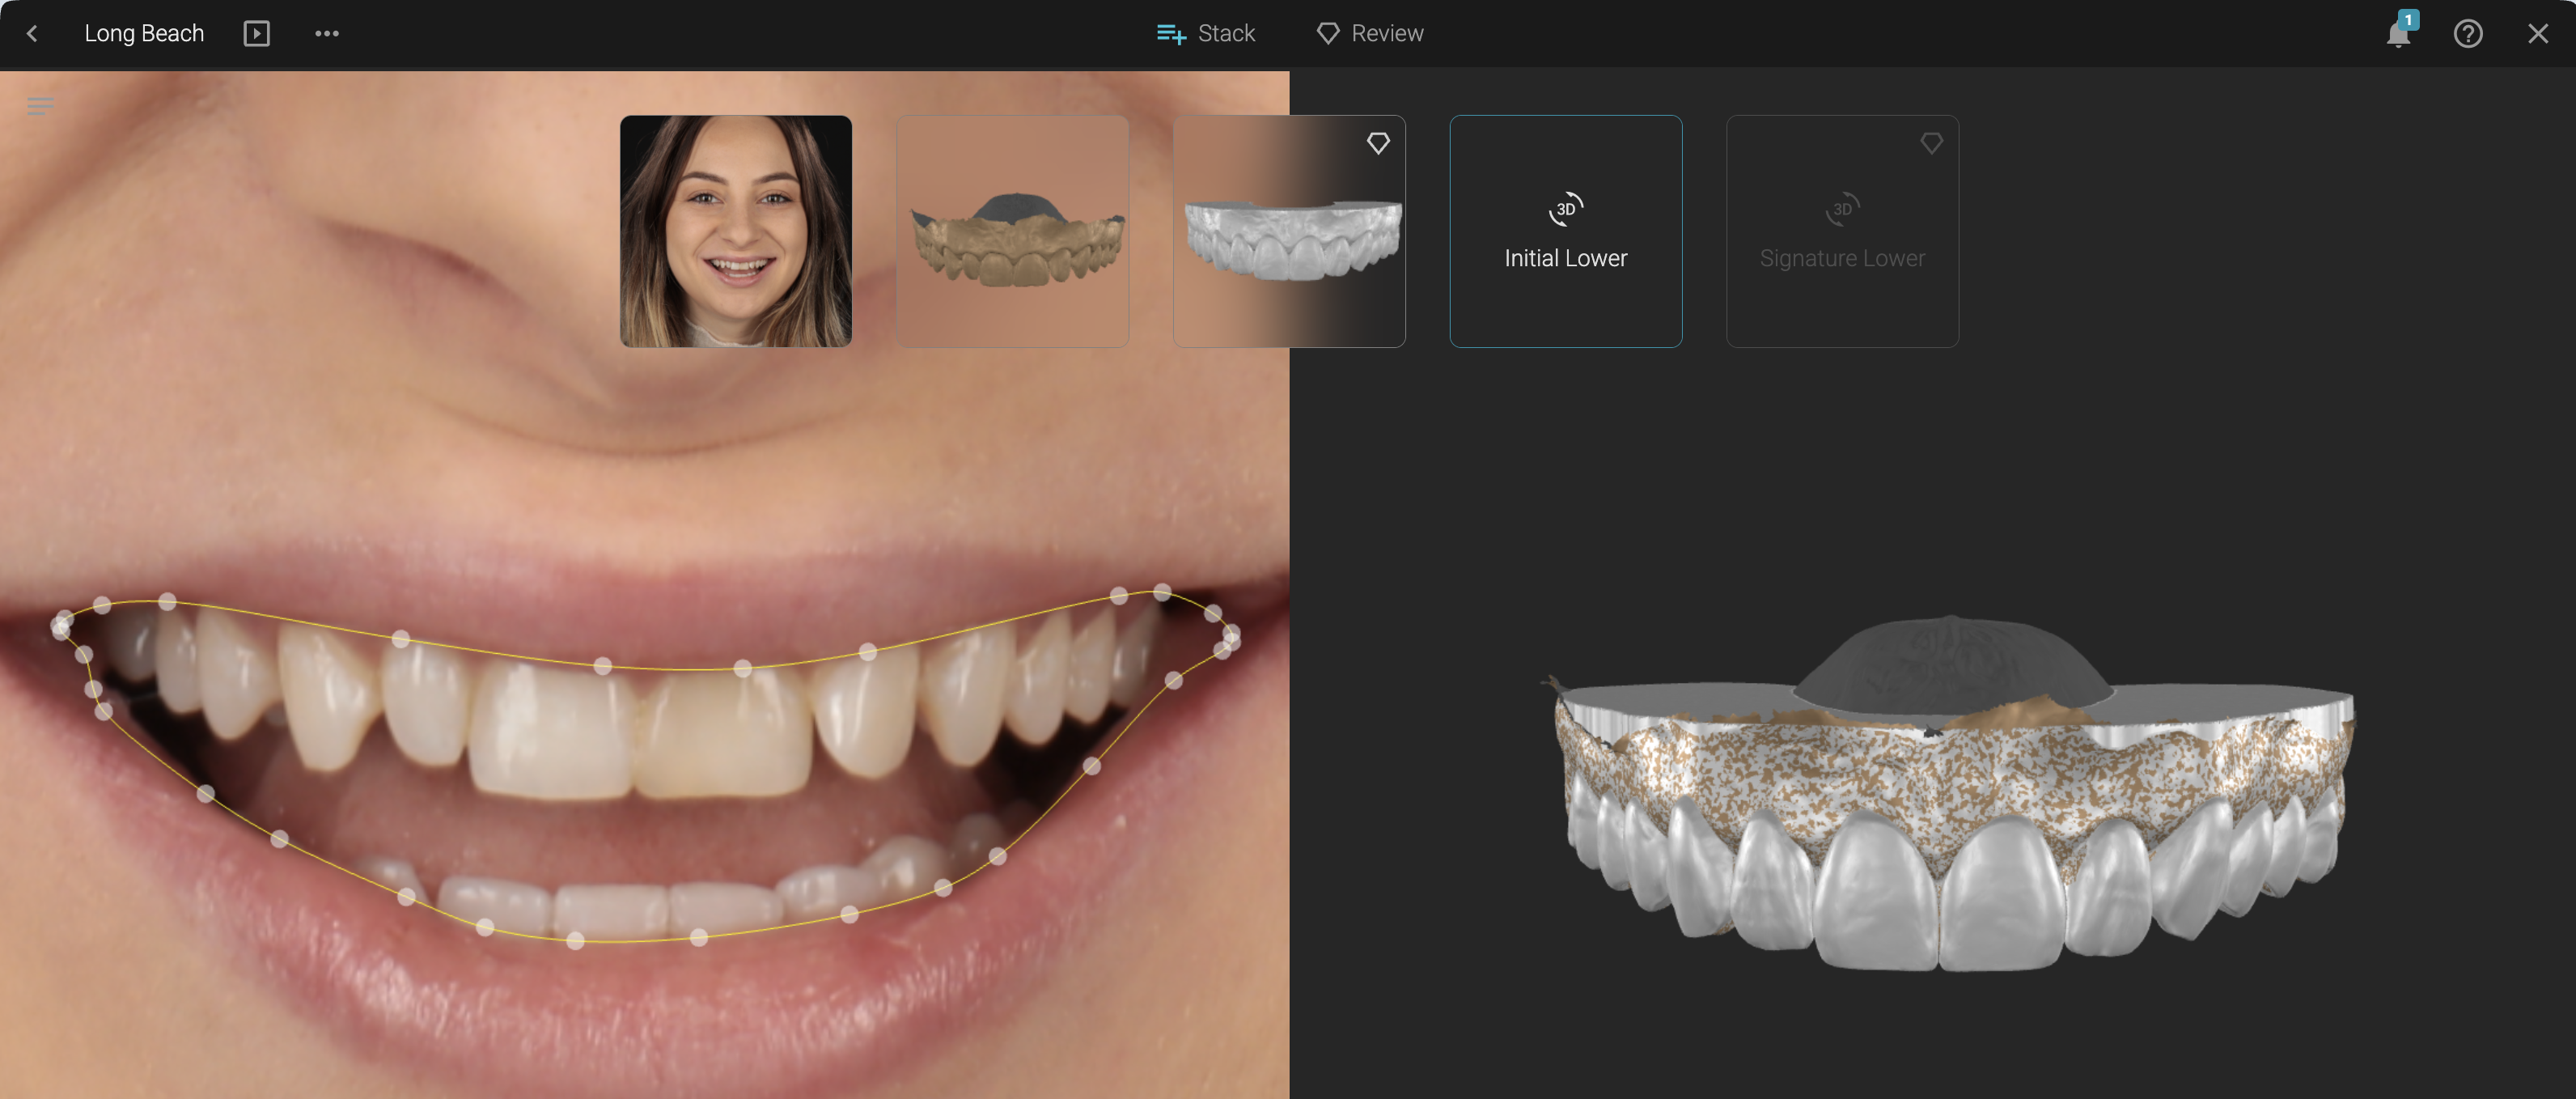The width and height of the screenshot is (2576, 1099).
Task: Toggle the diamond on Signature Lower card
Action: pyautogui.click(x=1931, y=143)
